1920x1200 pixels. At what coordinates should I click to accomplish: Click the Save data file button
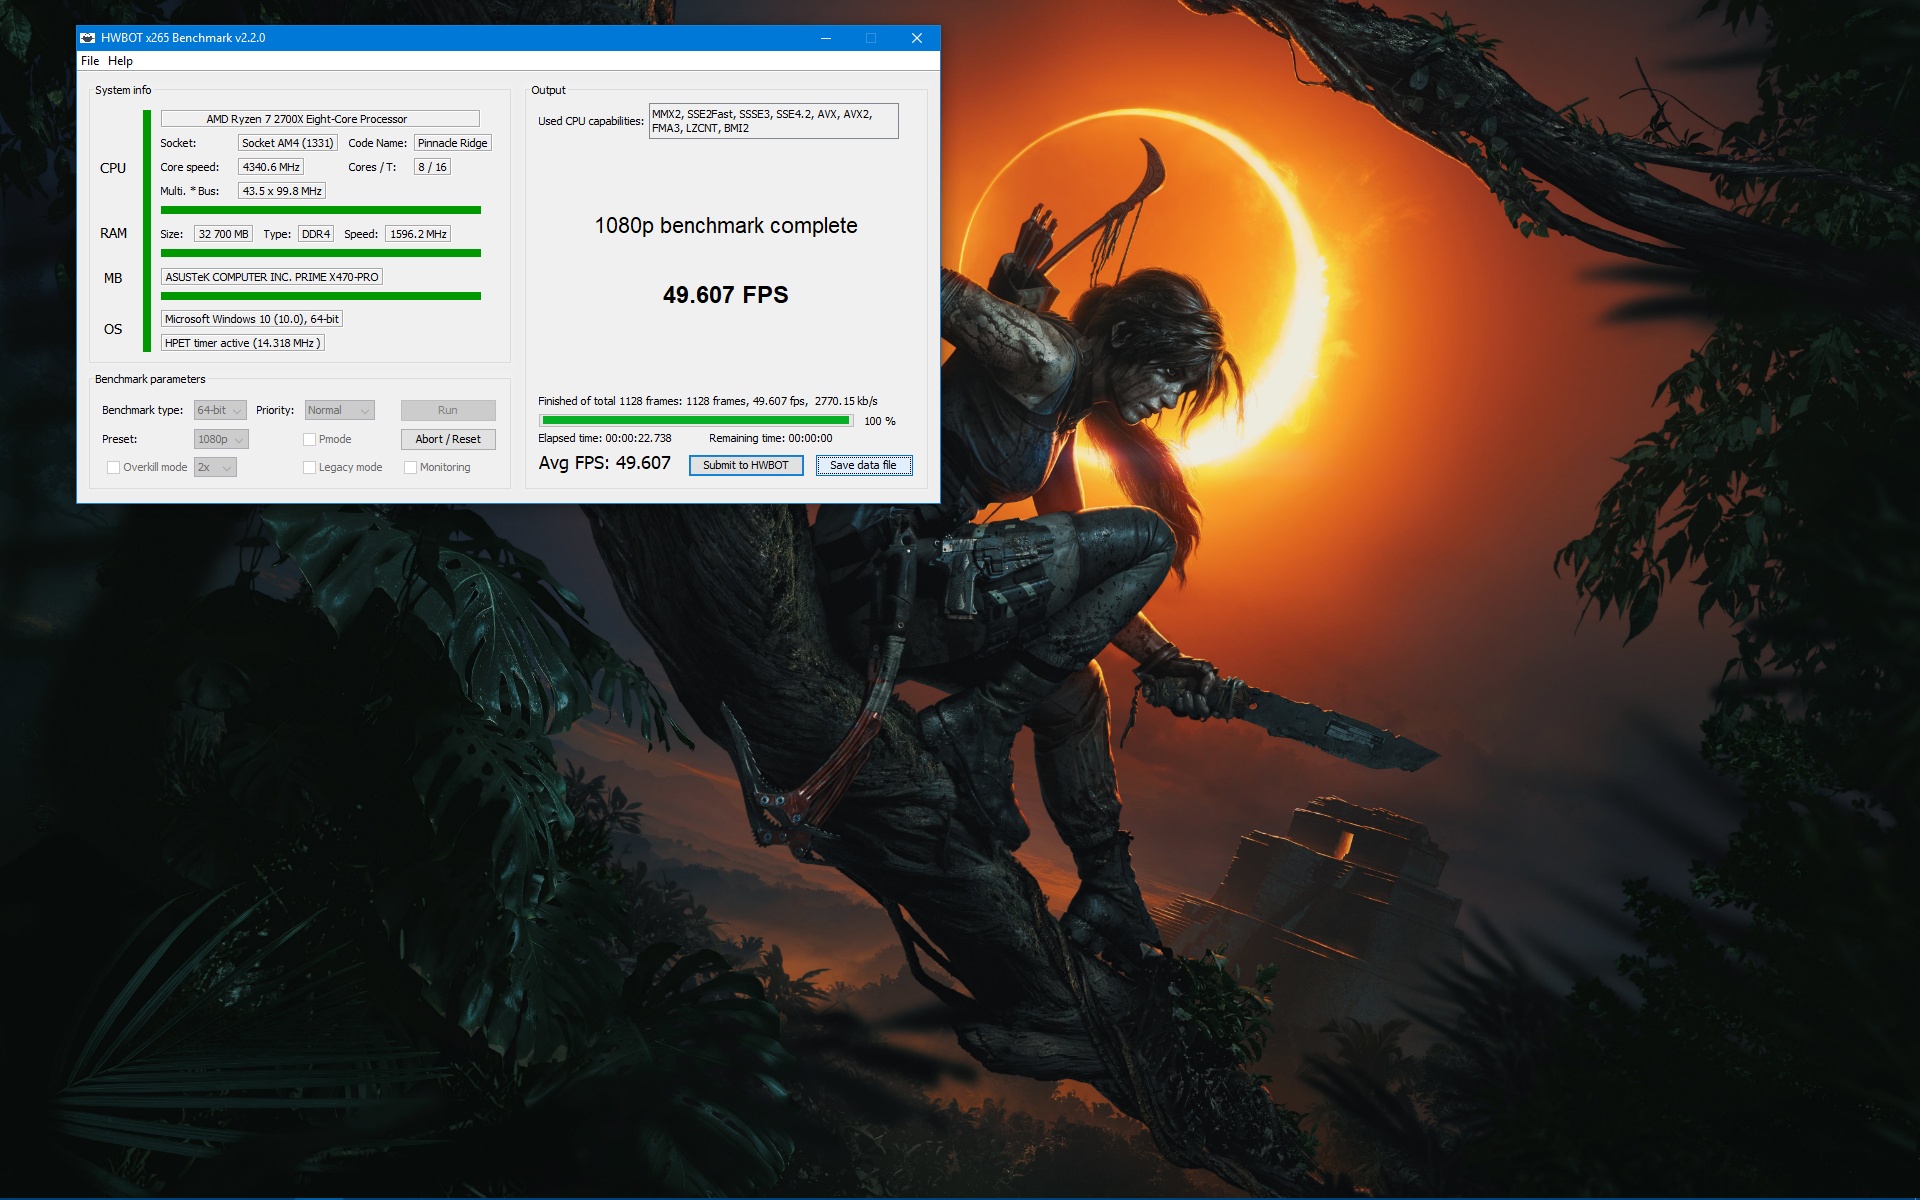pos(864,465)
